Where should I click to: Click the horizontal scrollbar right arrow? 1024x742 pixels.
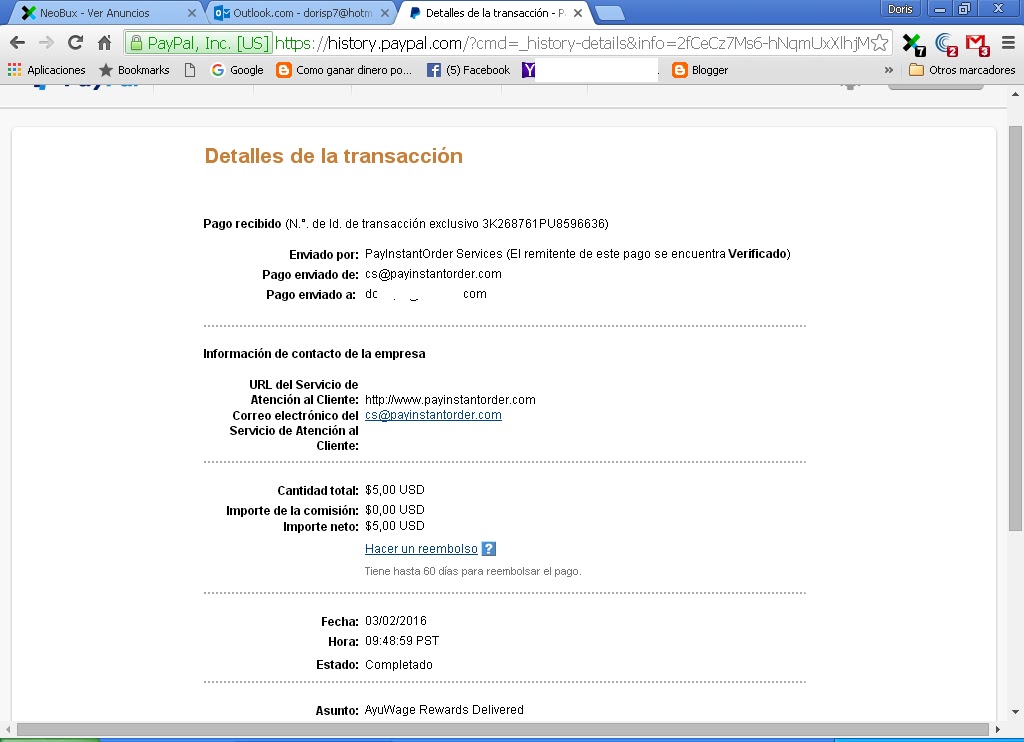pos(997,729)
